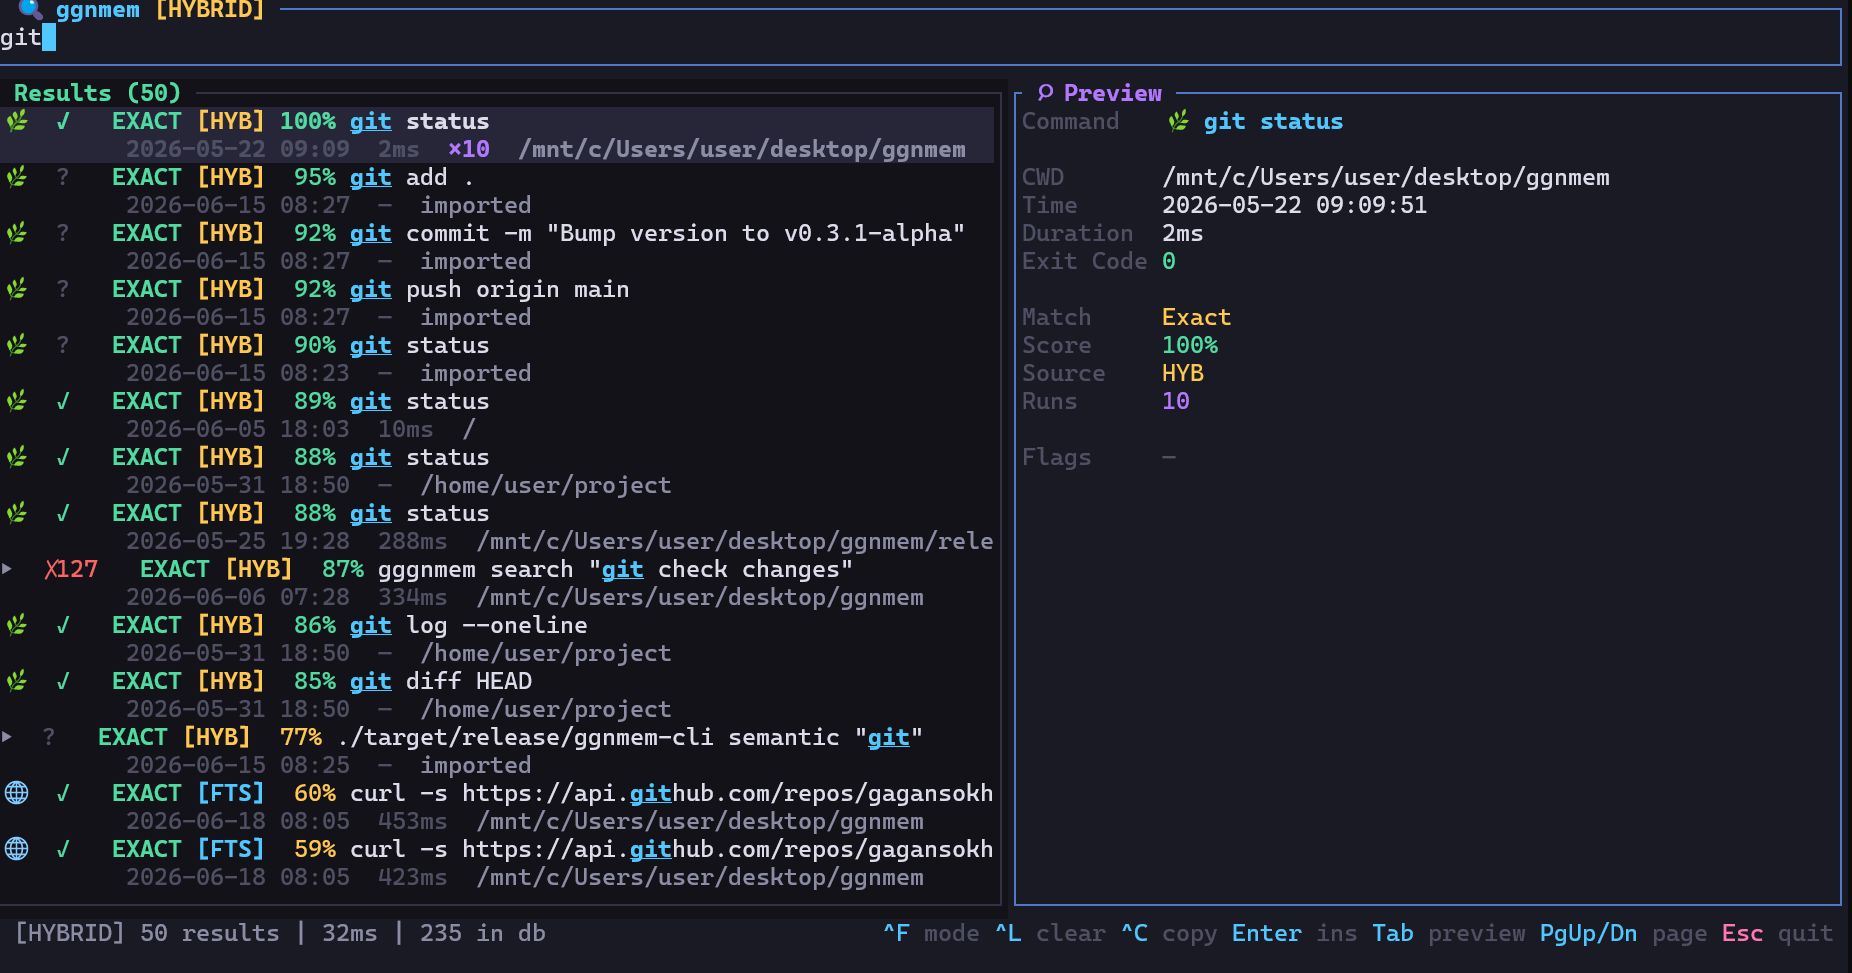Select the 'gggnmem search "git check changes"' result
The width and height of the screenshot is (1852, 973).
pyautogui.click(x=497, y=583)
